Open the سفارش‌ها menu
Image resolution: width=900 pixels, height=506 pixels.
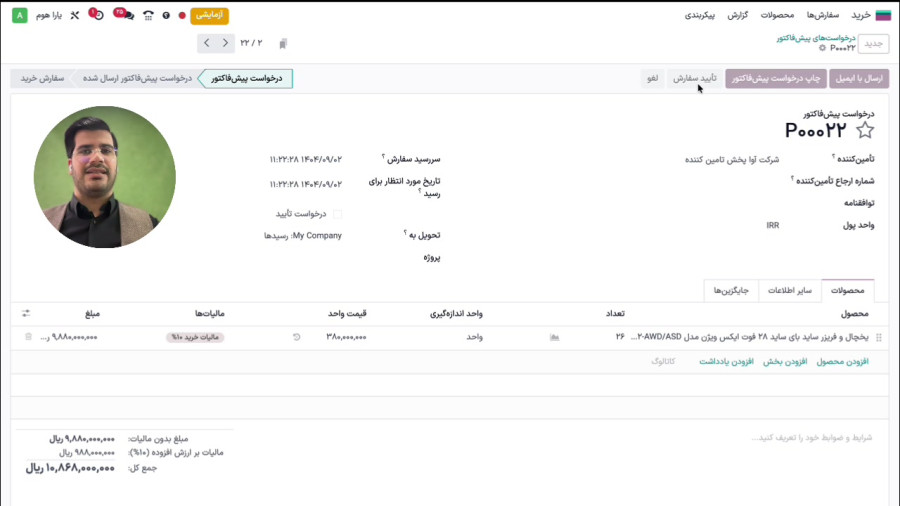[821, 16]
